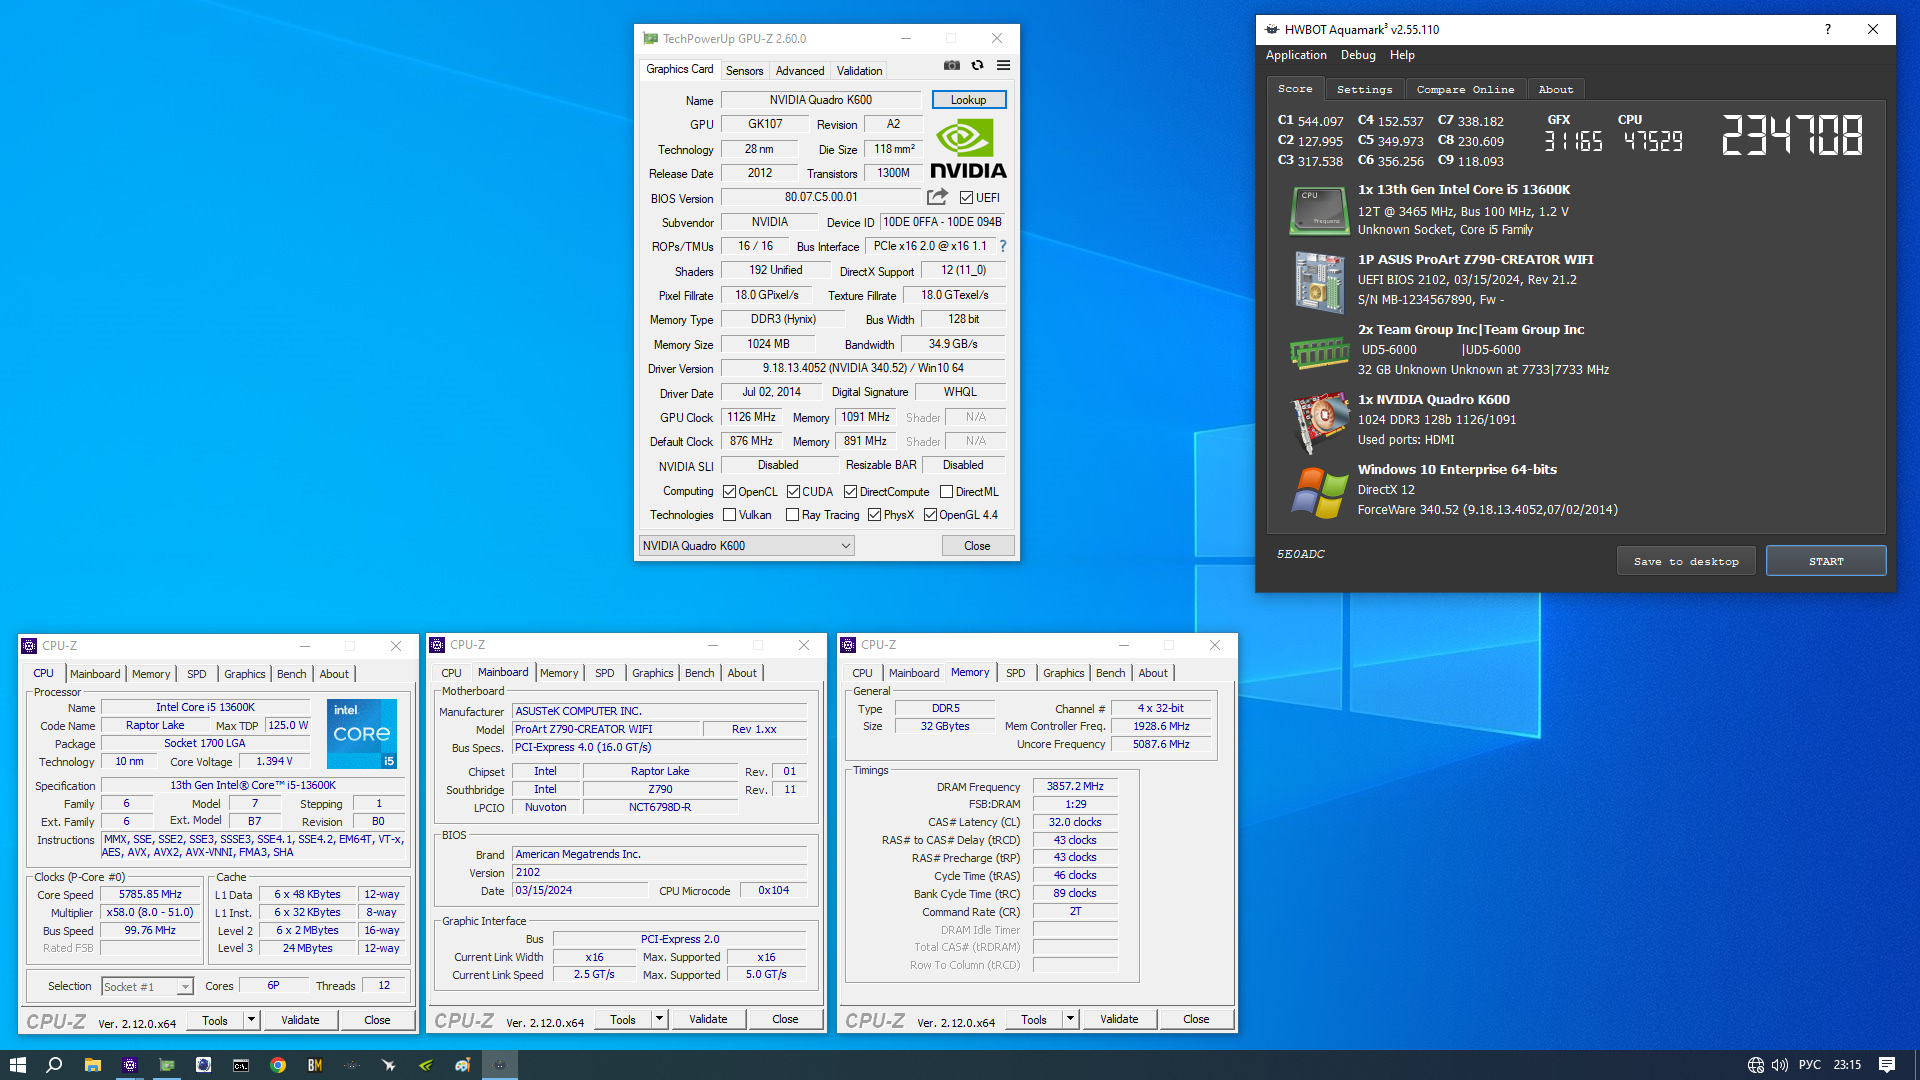
Task: Expand Tools dropdown arrow in Mainboard tab window
Action: click(x=659, y=1020)
